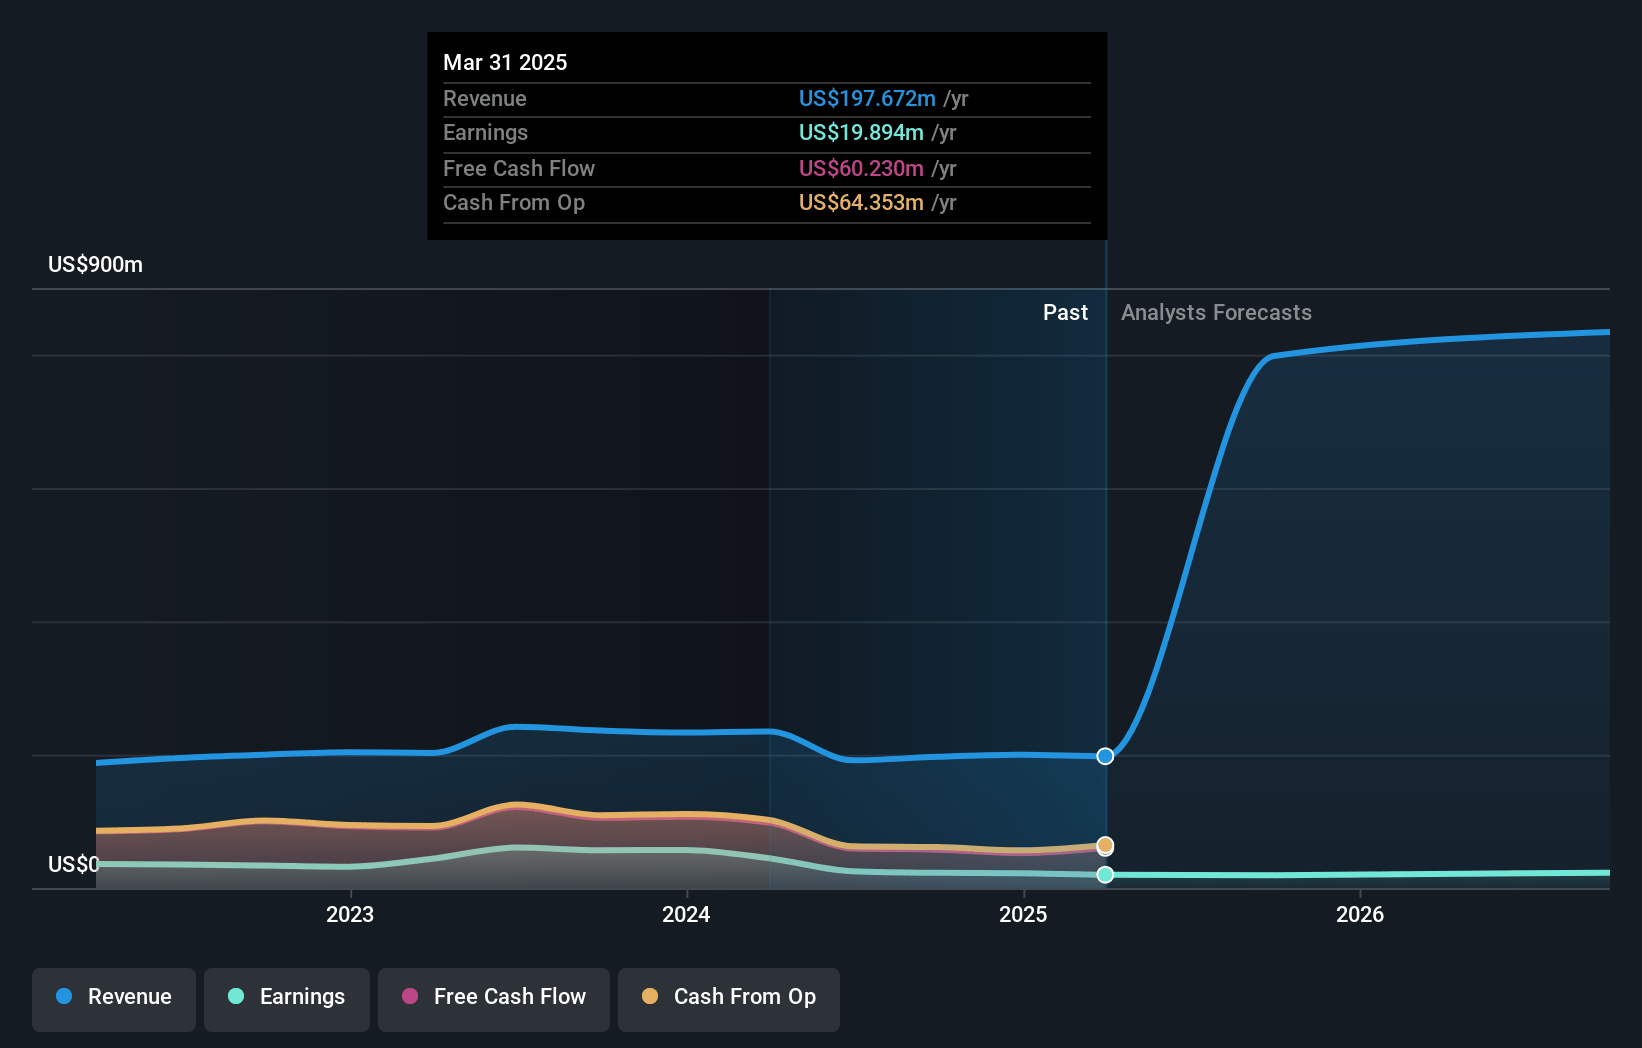1642x1048 pixels.
Task: Toggle the Cash From Op legend button
Action: tap(729, 999)
